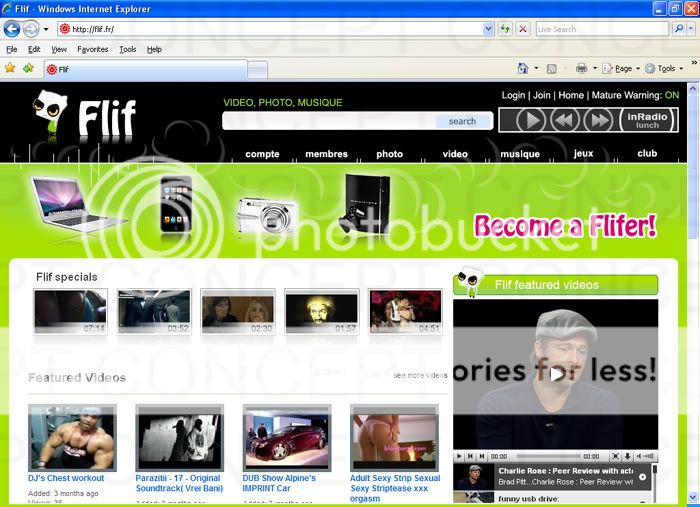The image size is (700, 507).
Task: Click the Home link in site header
Action: coord(571,95)
